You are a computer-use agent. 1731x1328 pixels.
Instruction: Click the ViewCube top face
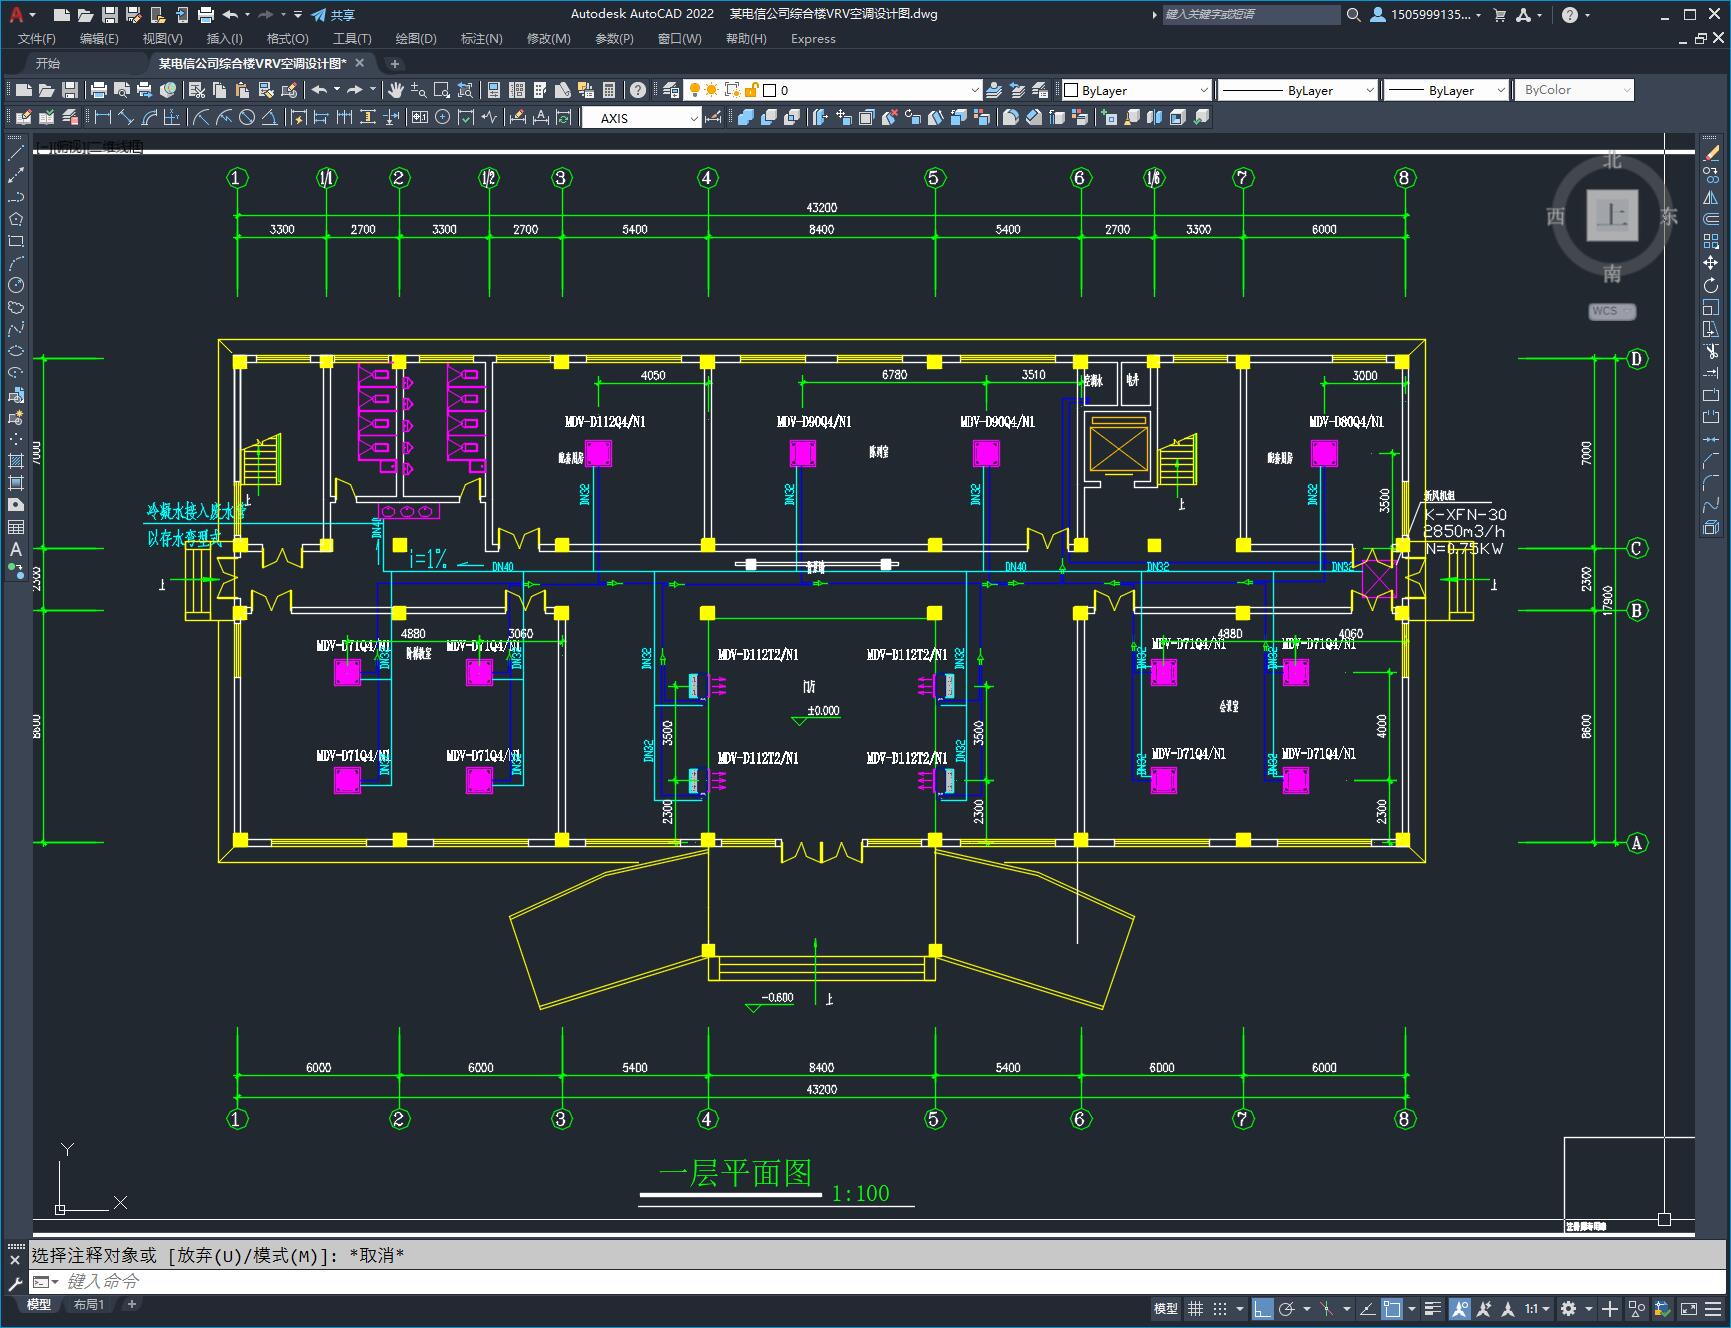[1612, 215]
